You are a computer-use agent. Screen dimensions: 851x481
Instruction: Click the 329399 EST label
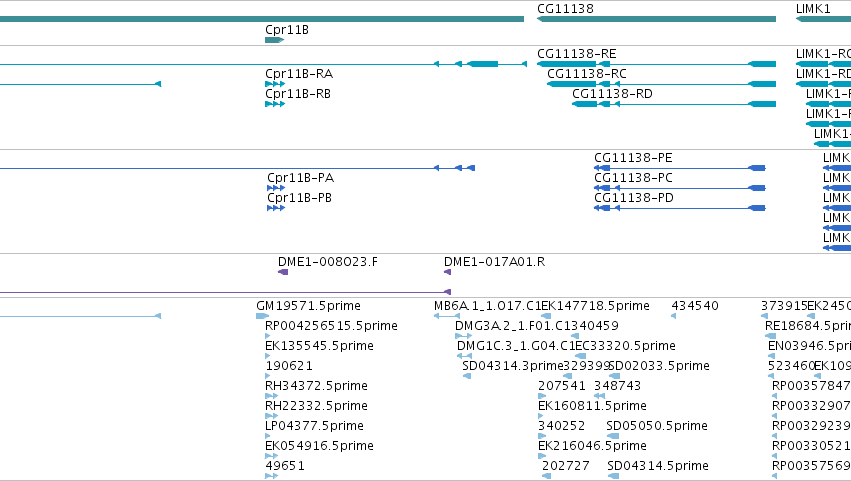pyautogui.click(x=587, y=366)
